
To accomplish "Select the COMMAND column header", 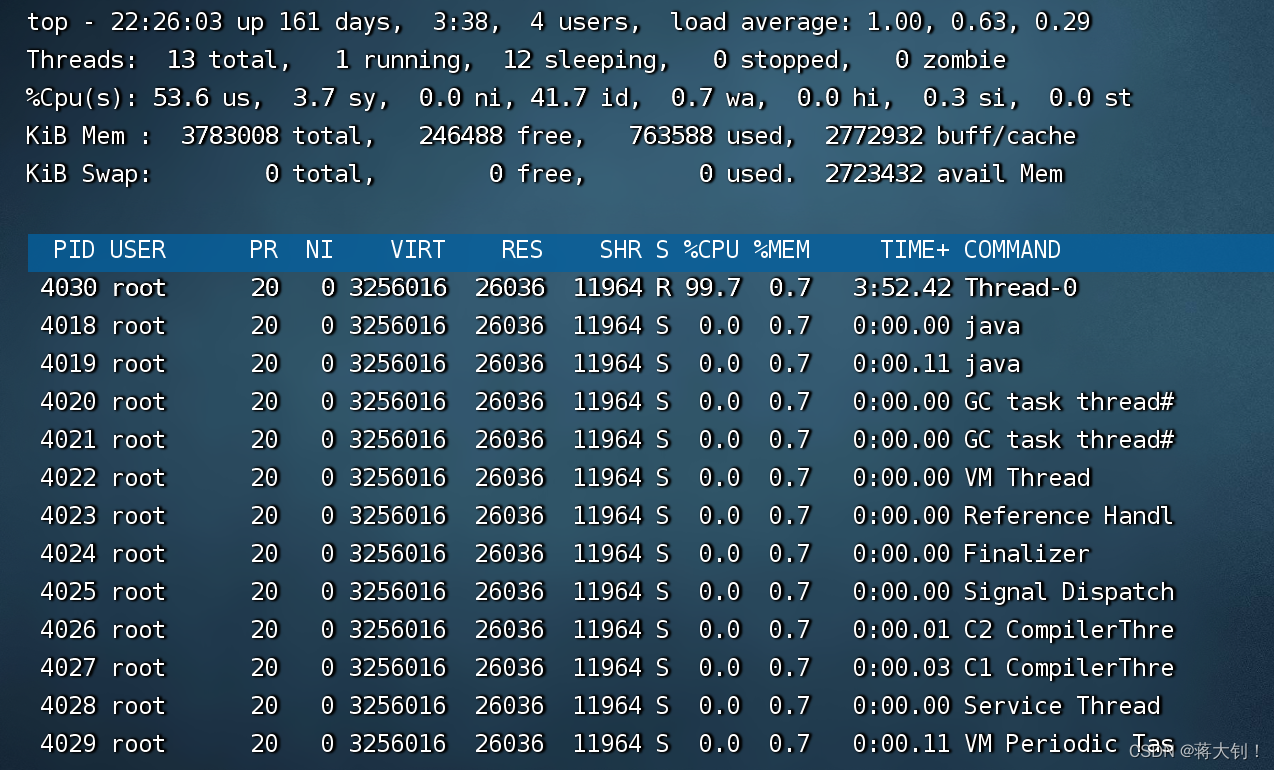I will [1012, 250].
